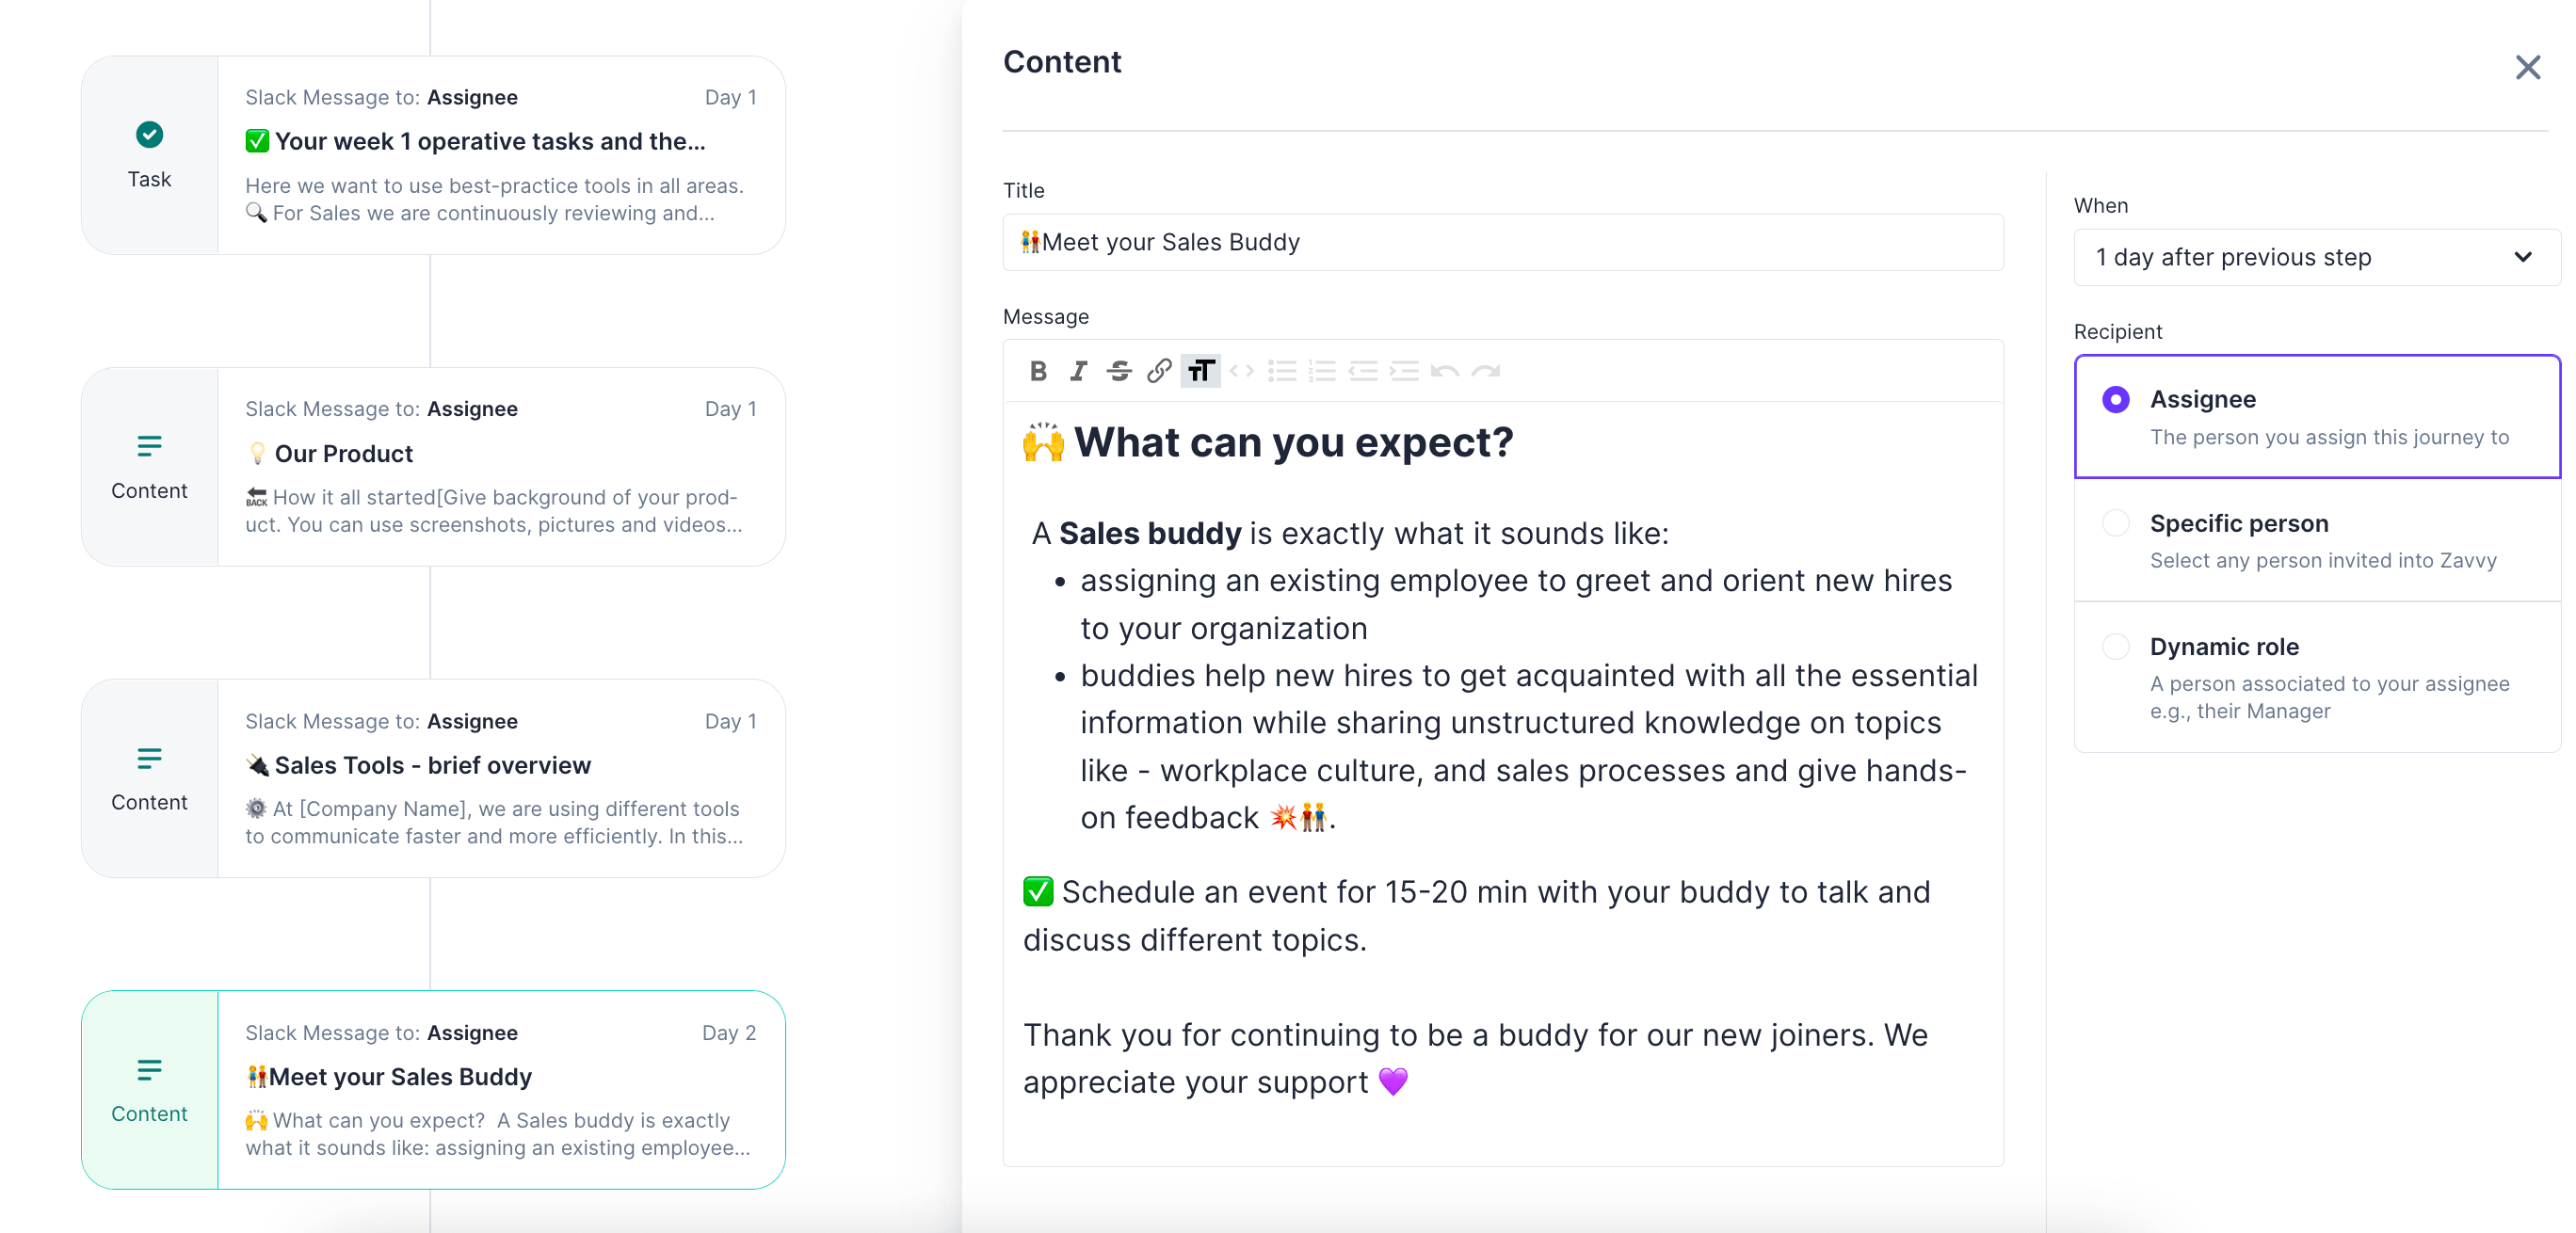Image resolution: width=2576 pixels, height=1233 pixels.
Task: Create a numbered list in the editor
Action: 1323,371
